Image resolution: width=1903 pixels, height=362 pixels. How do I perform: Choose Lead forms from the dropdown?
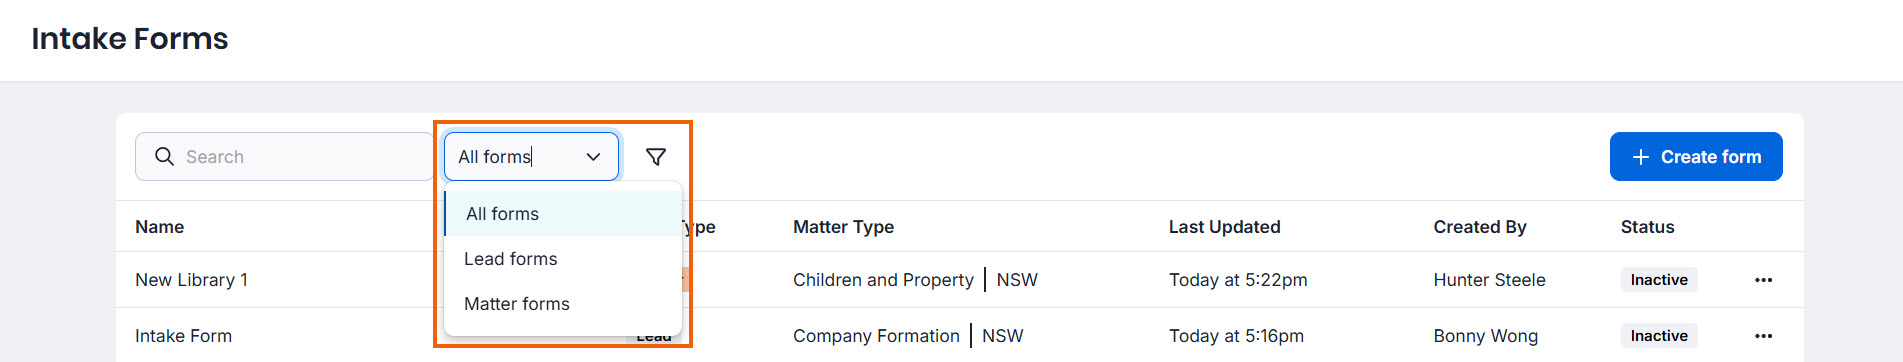pyautogui.click(x=563, y=259)
